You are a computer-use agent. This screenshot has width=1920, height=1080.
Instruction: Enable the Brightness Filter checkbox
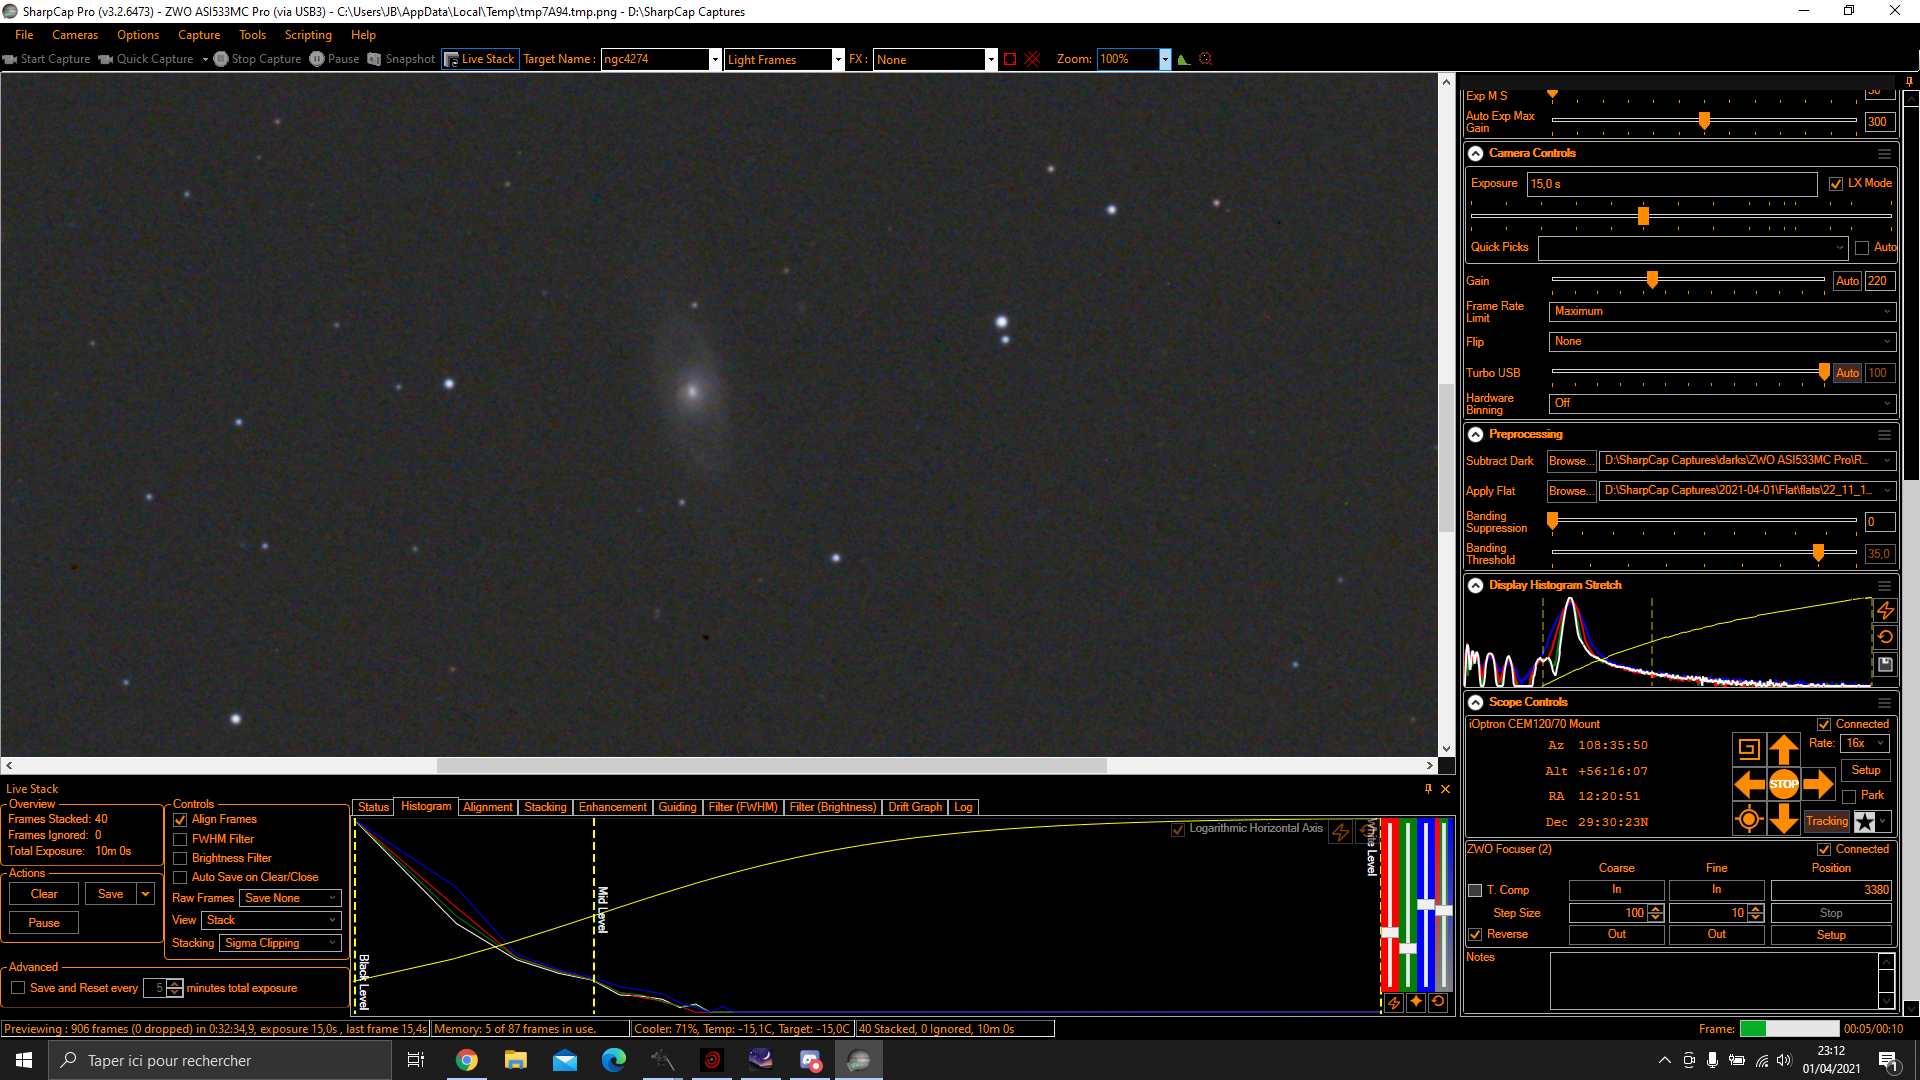(x=180, y=859)
